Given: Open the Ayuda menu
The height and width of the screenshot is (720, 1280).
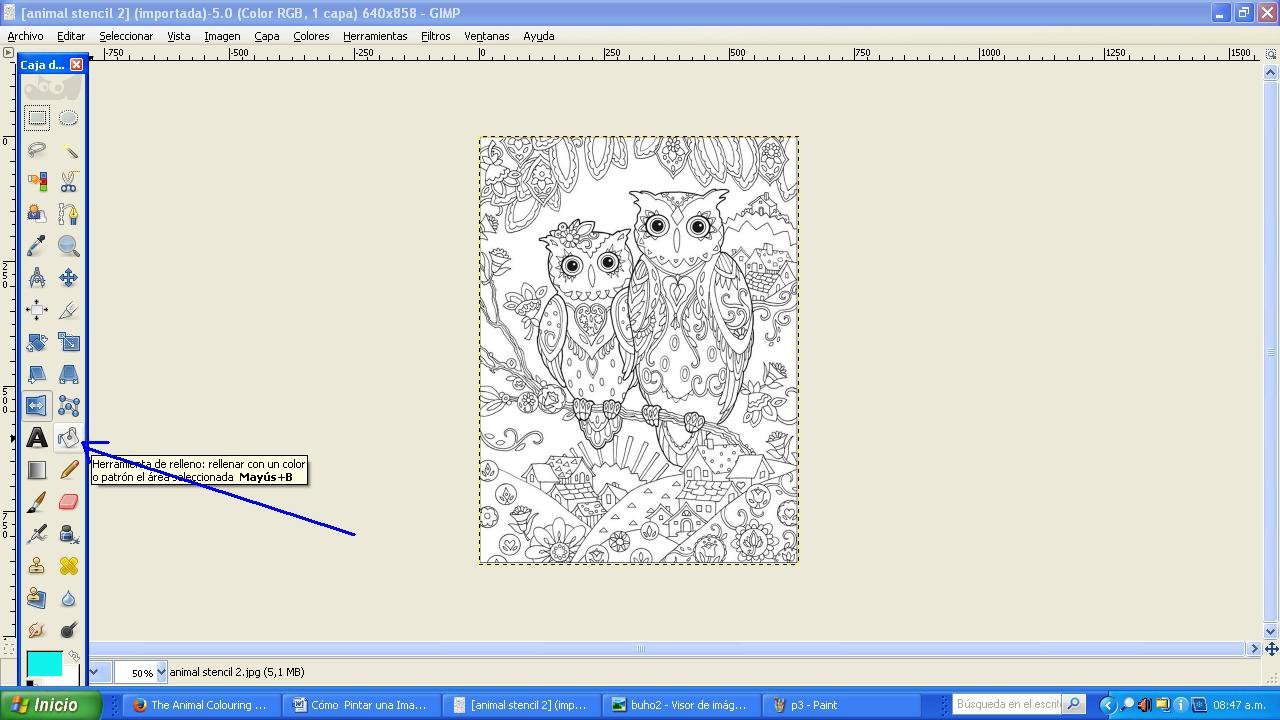Looking at the screenshot, I should click(538, 36).
